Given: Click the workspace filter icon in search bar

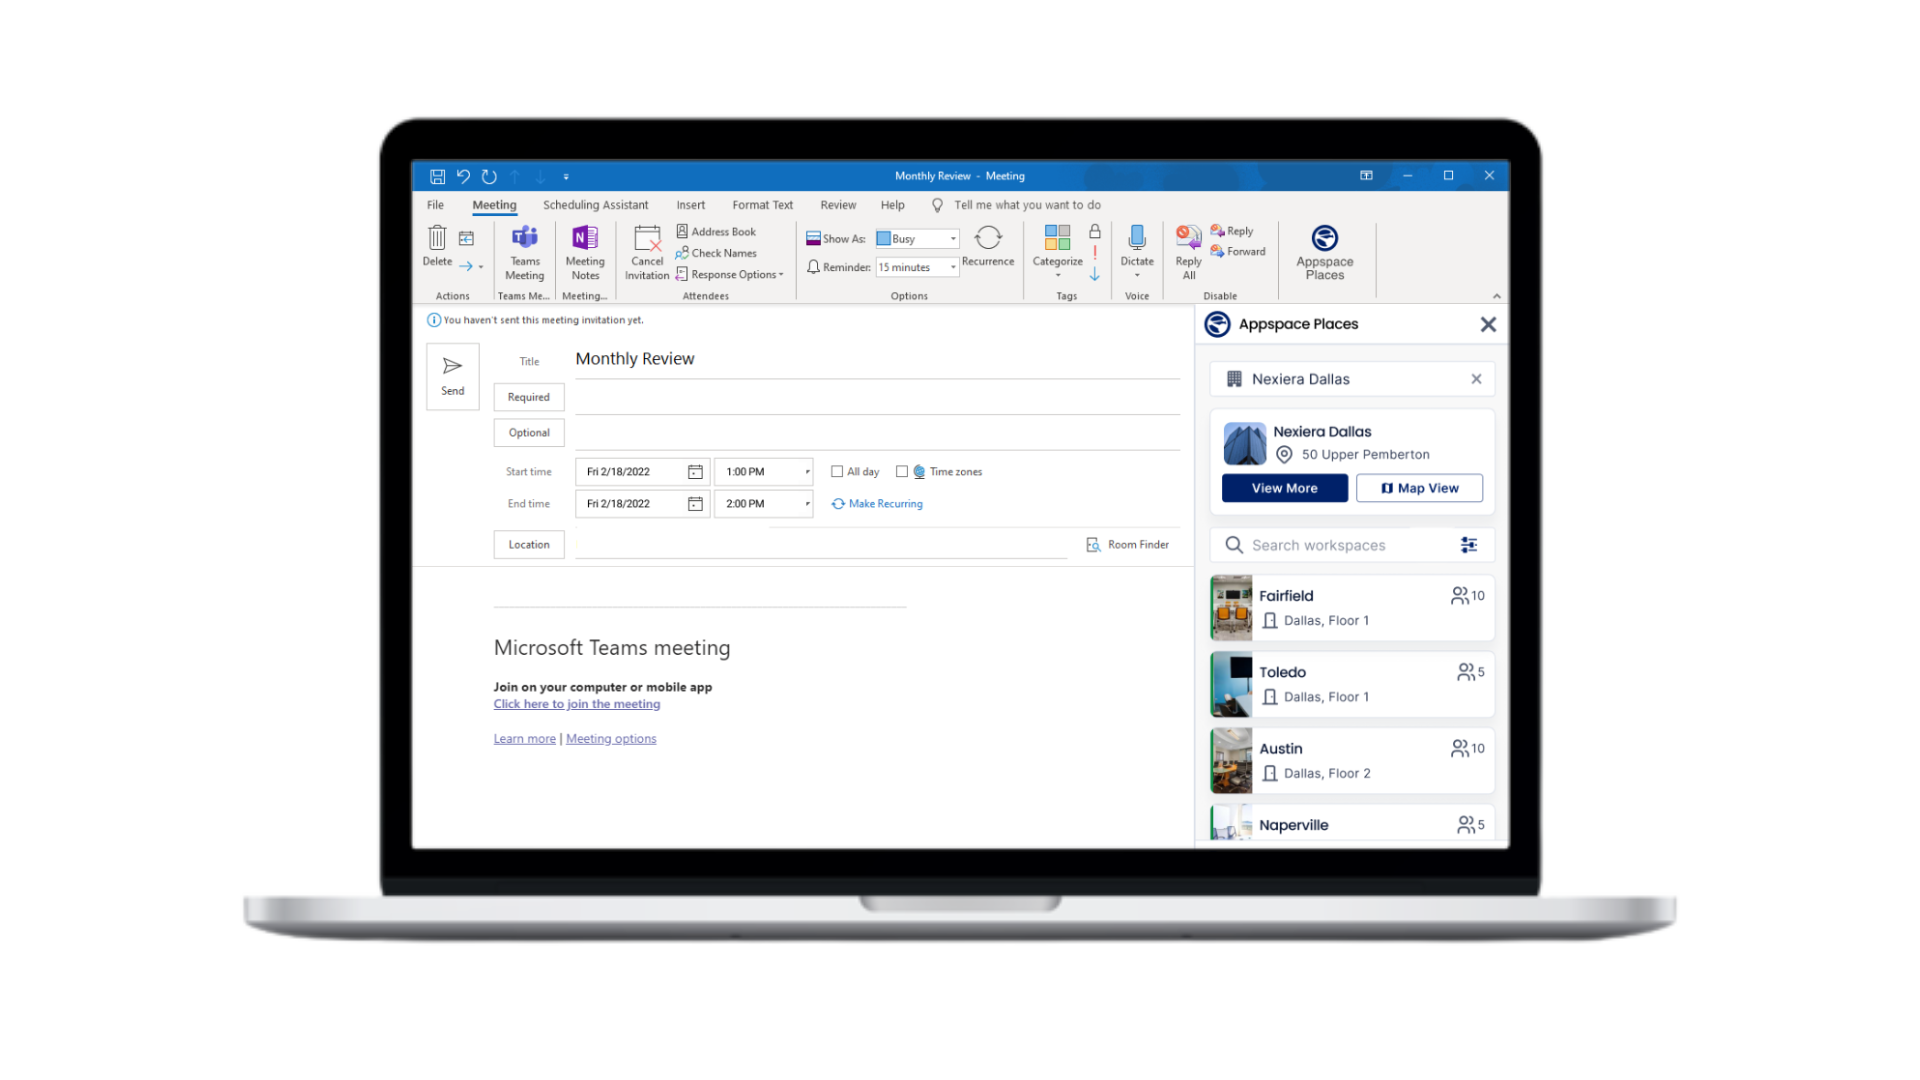Looking at the screenshot, I should 1468,545.
